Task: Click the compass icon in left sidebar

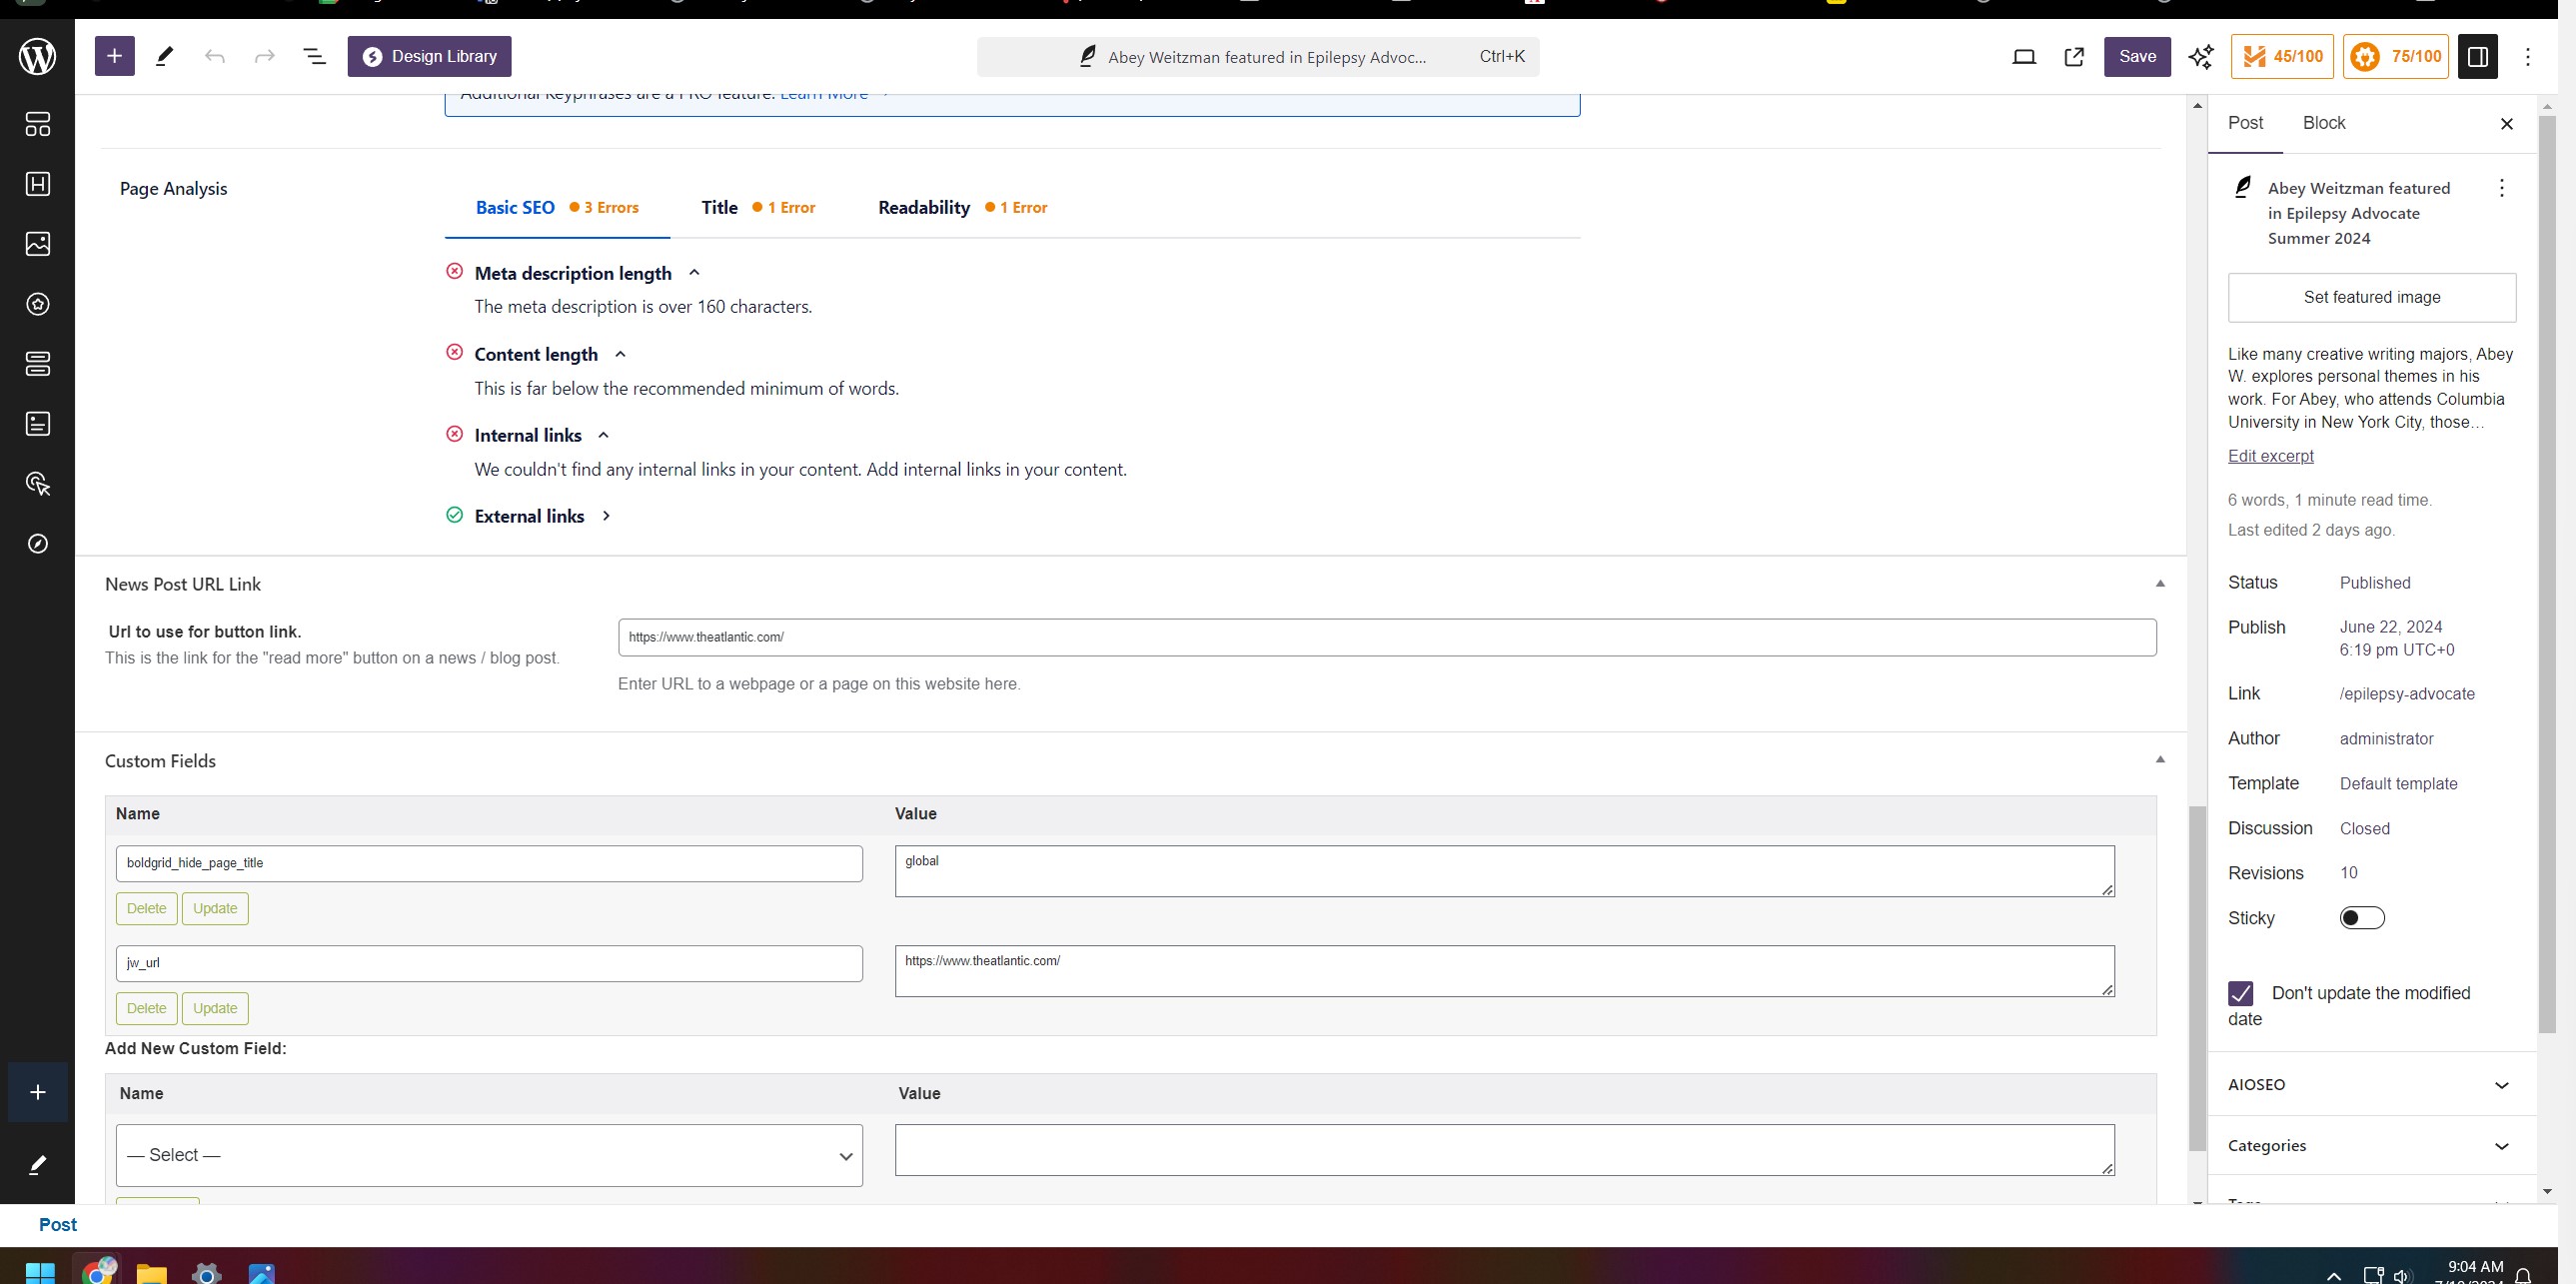Action: point(37,544)
